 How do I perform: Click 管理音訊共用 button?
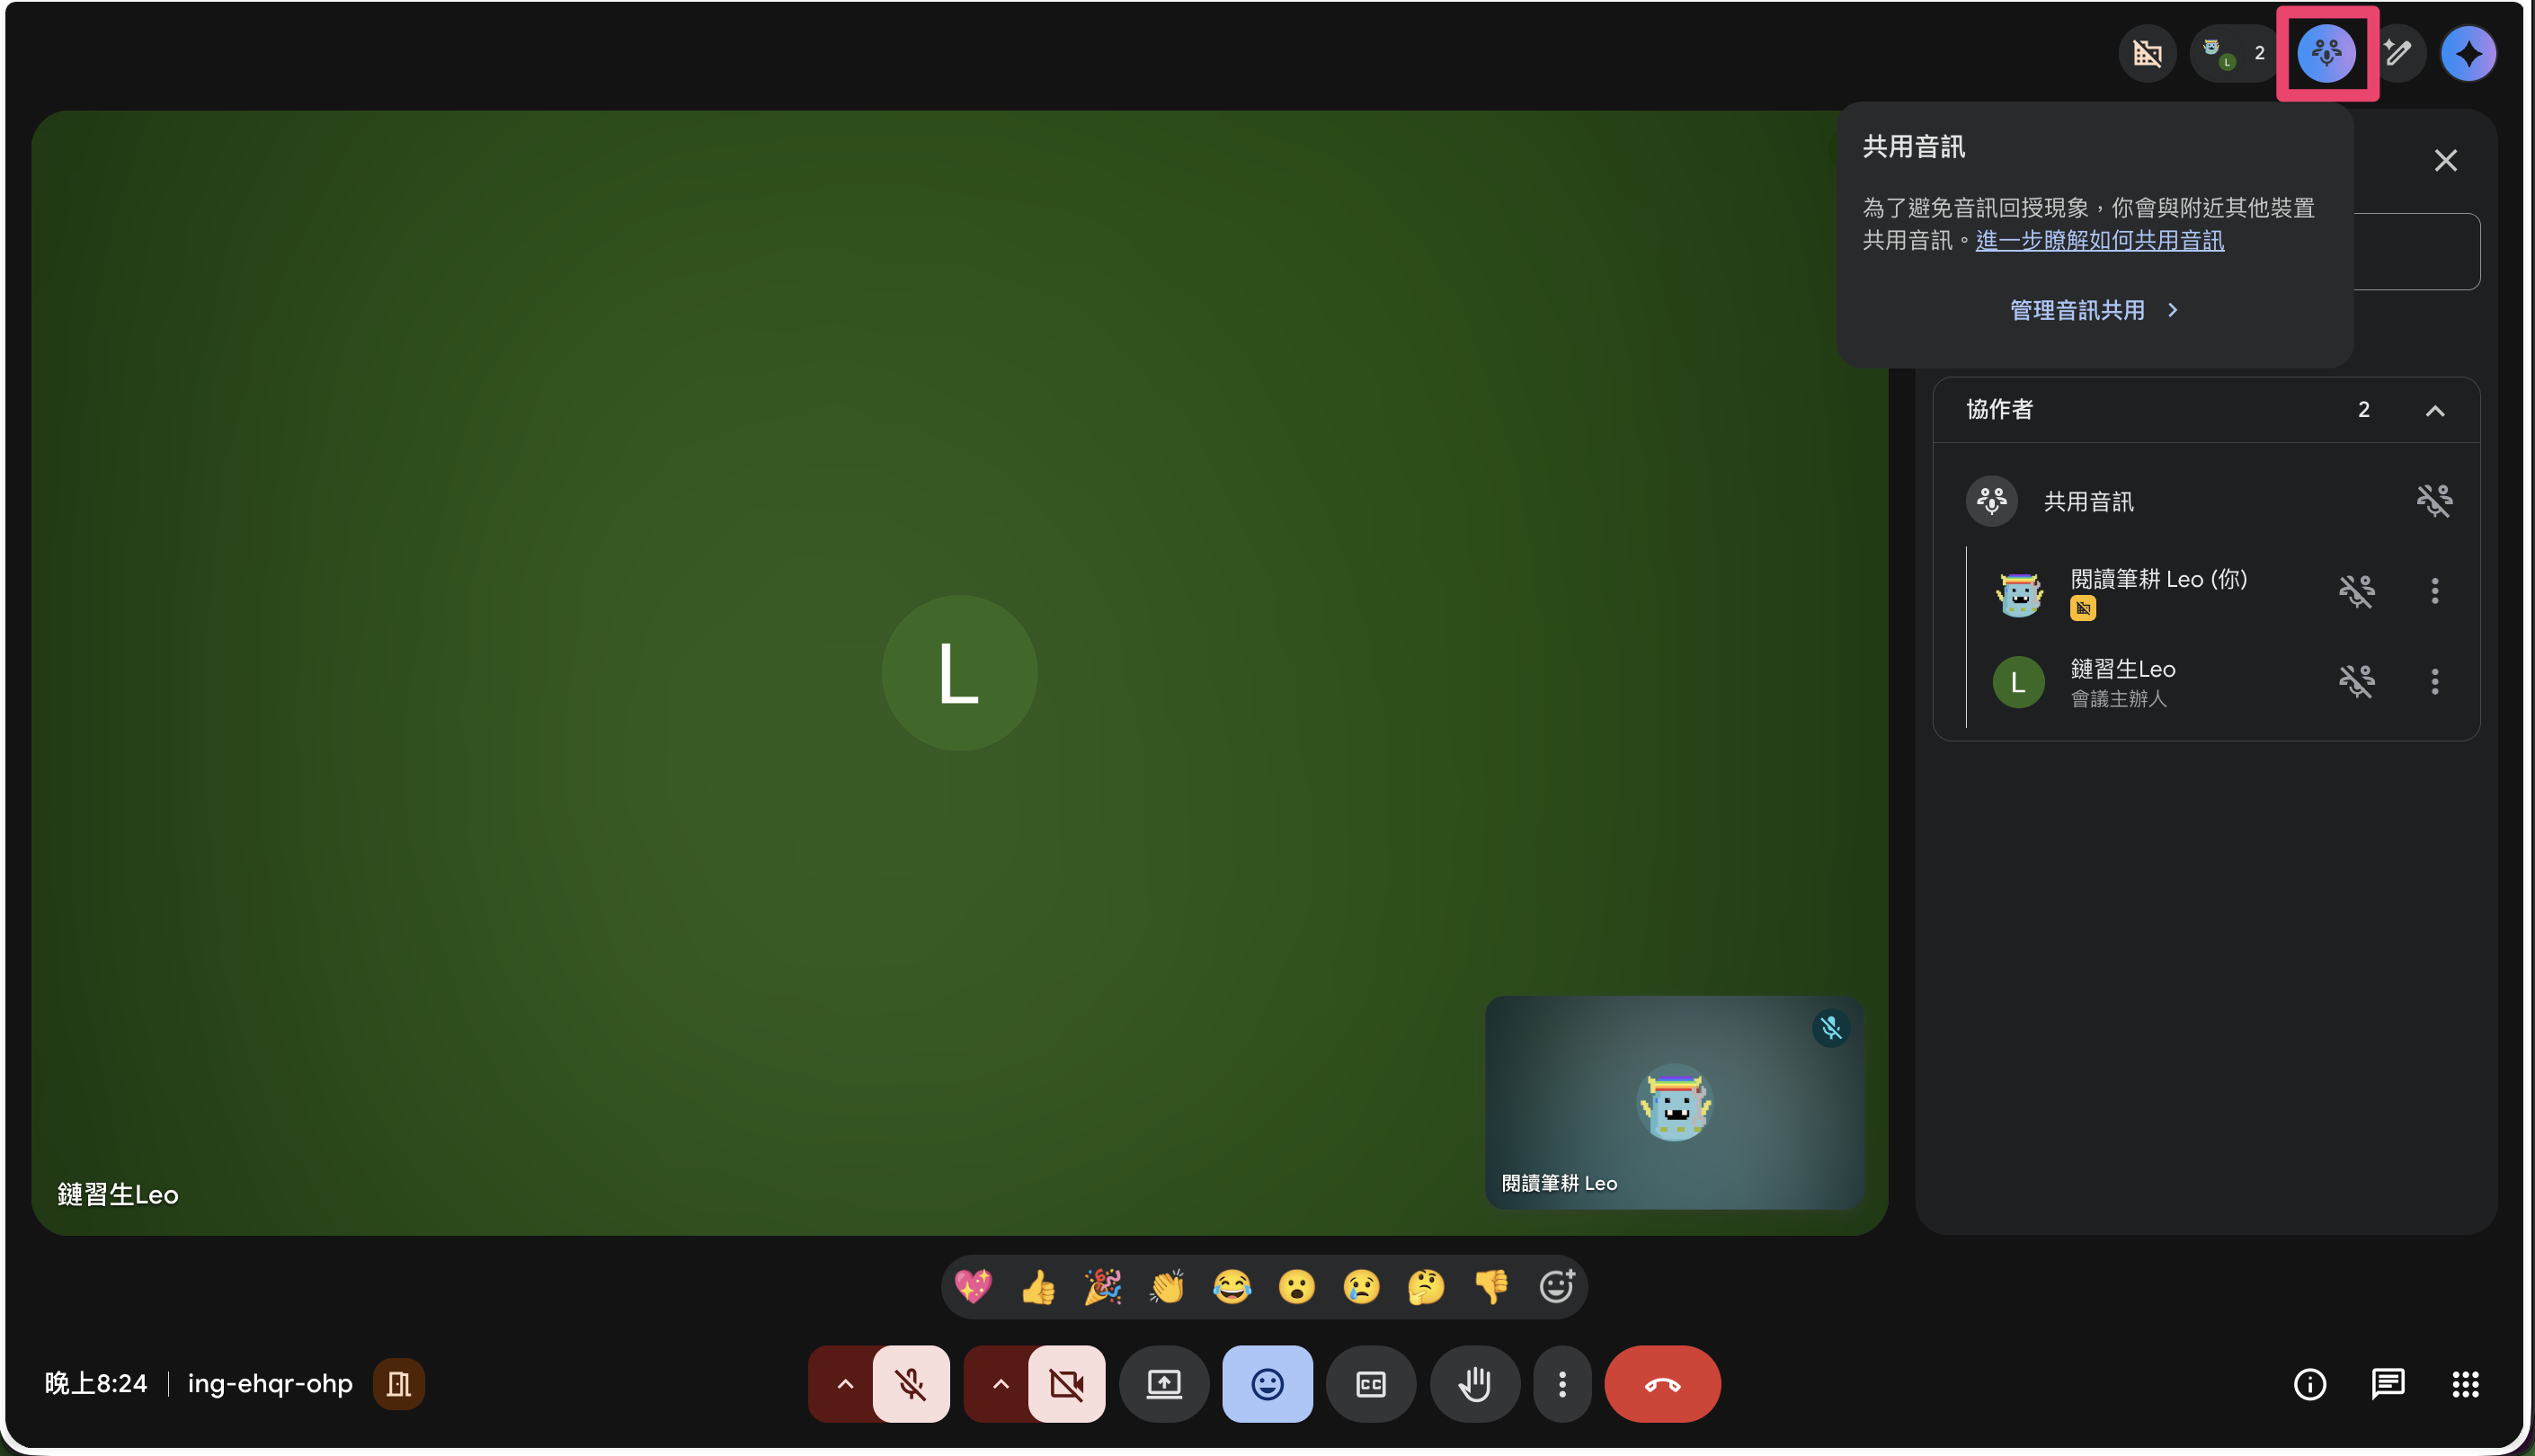point(2093,310)
